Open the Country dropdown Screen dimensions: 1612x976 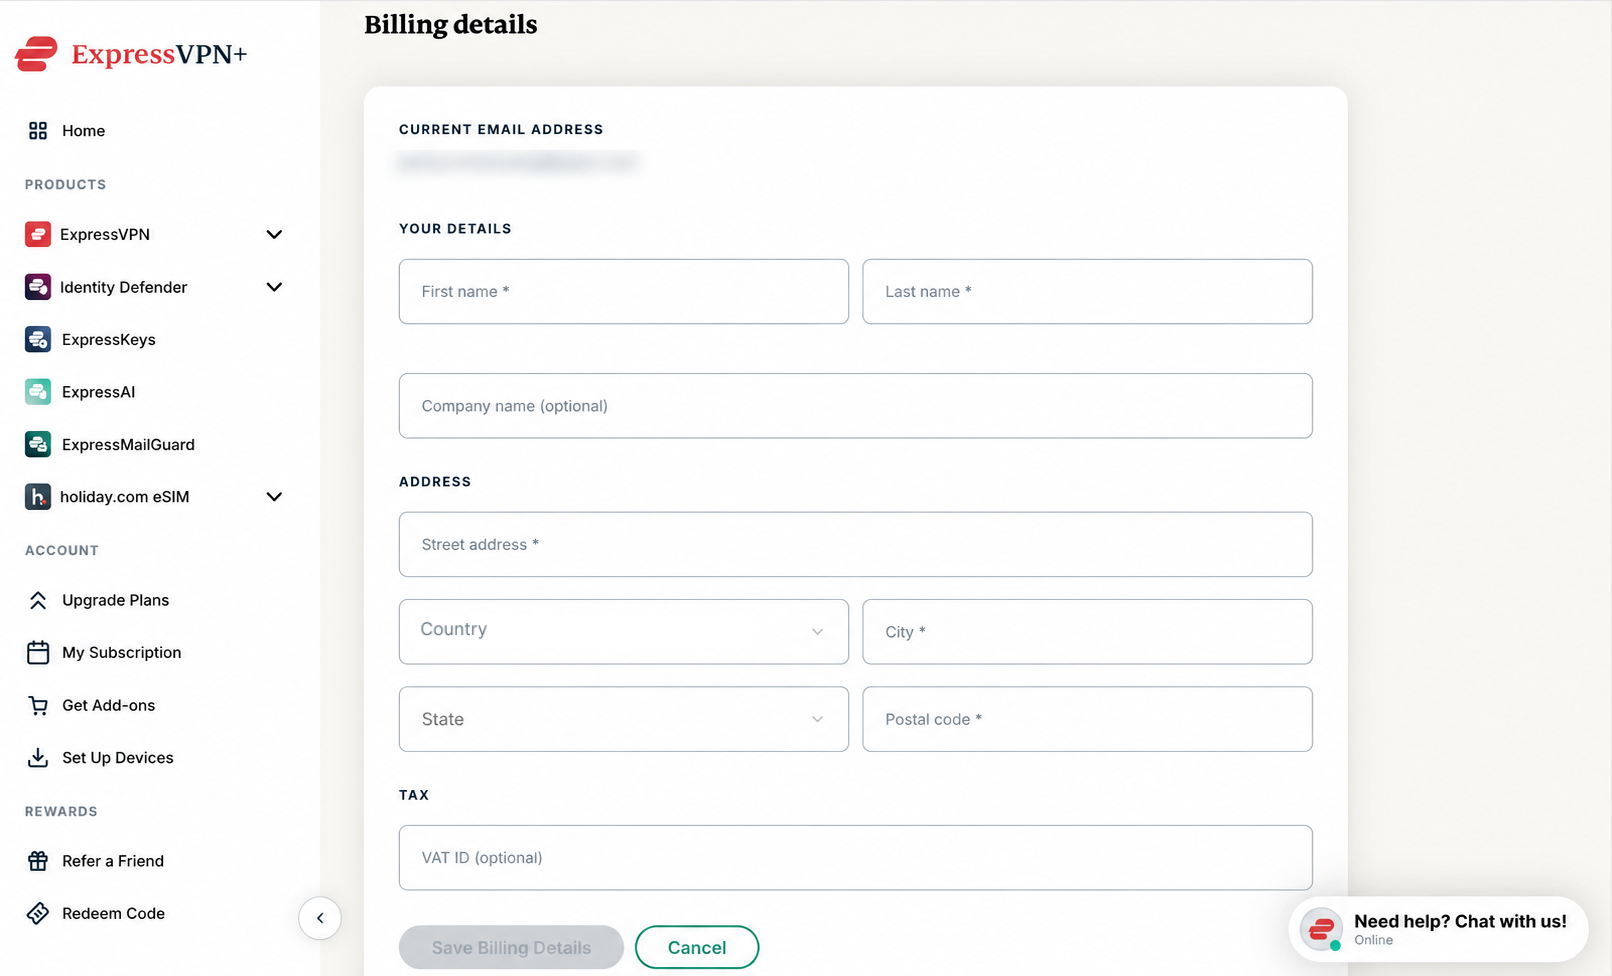[624, 631]
